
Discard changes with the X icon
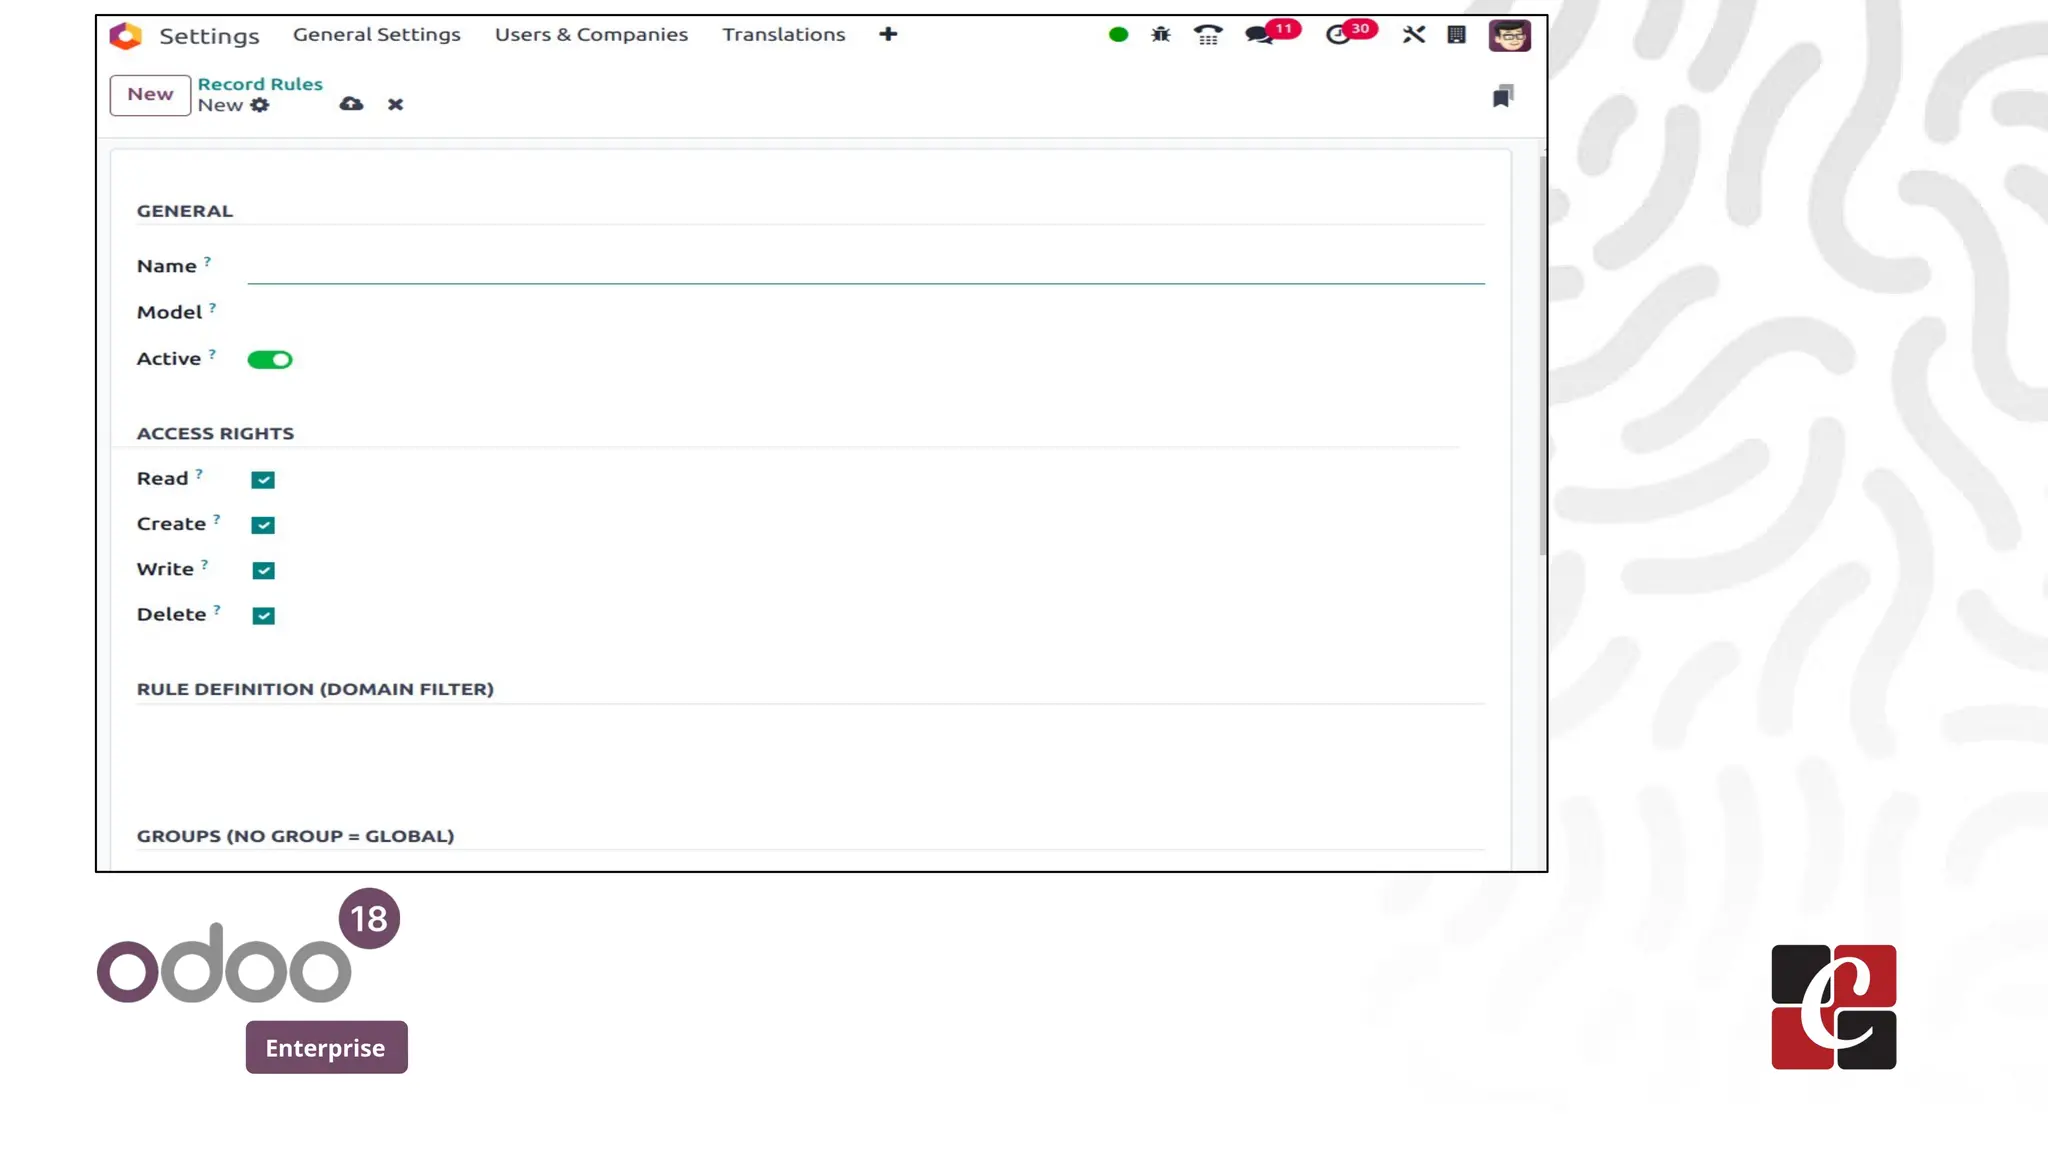(x=395, y=104)
